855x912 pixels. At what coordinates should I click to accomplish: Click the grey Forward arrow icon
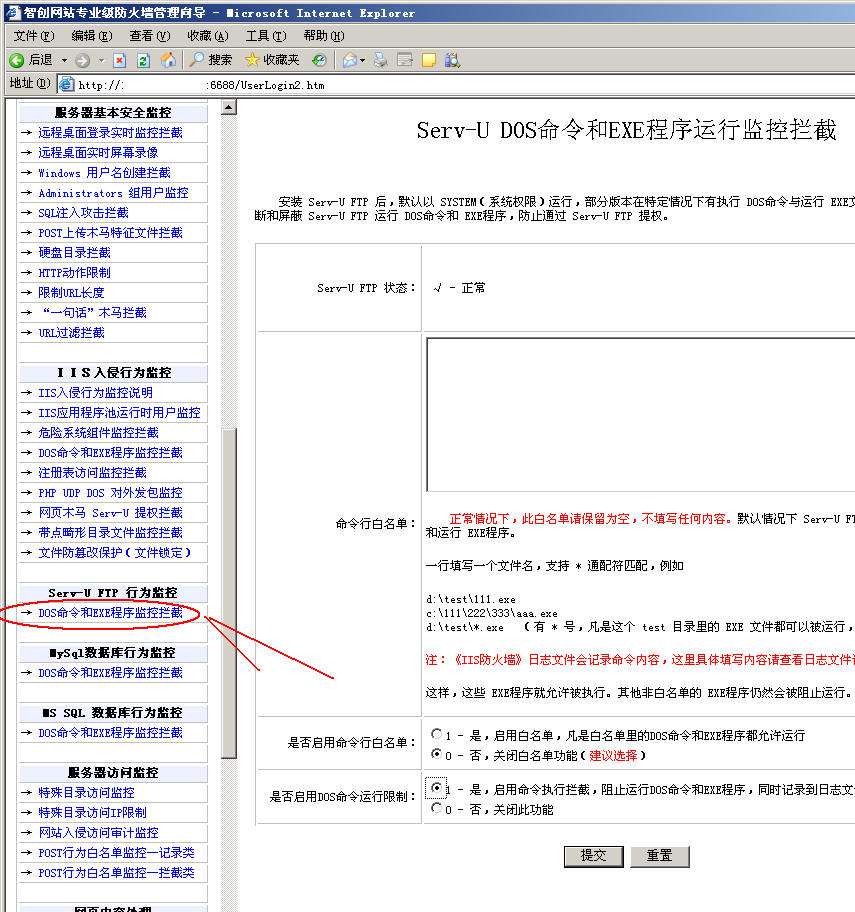coord(83,60)
